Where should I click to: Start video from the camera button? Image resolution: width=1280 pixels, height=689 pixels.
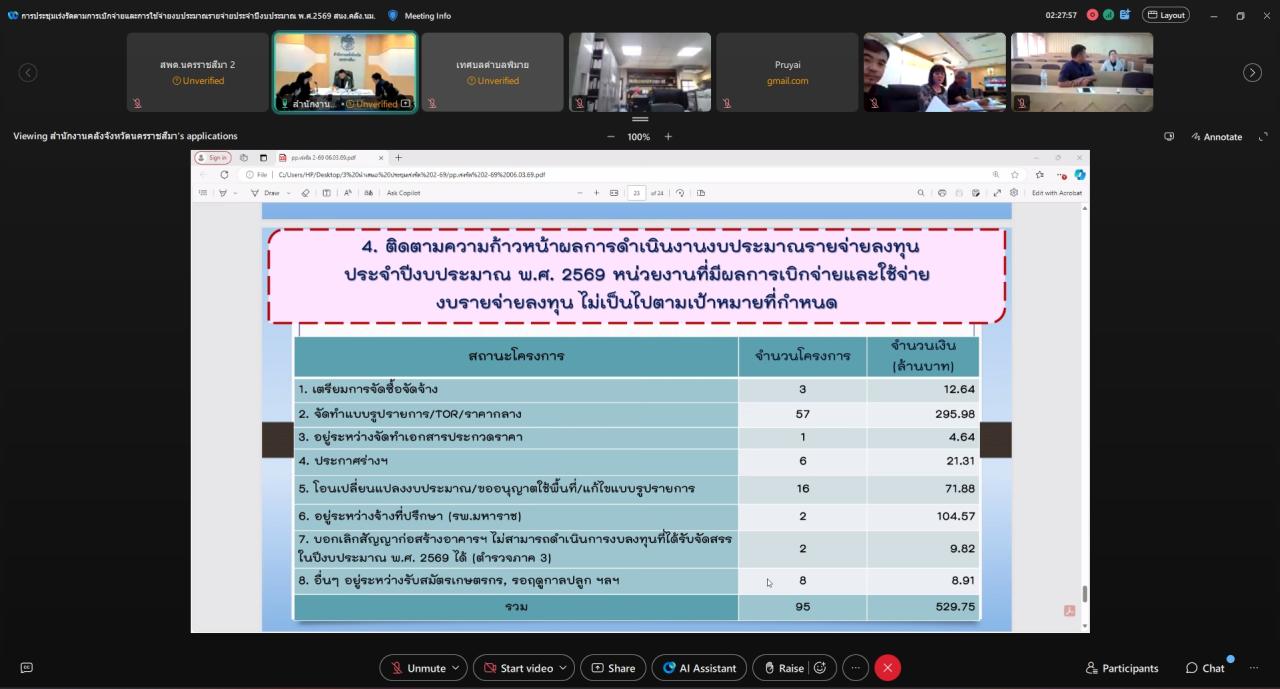tap(517, 668)
